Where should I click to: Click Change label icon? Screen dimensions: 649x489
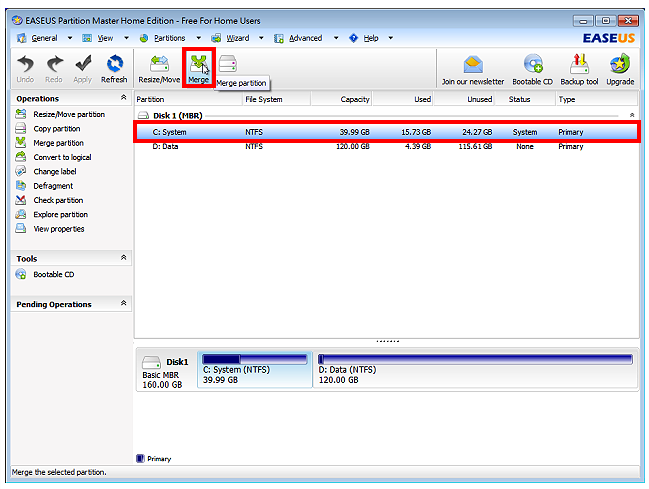21,171
